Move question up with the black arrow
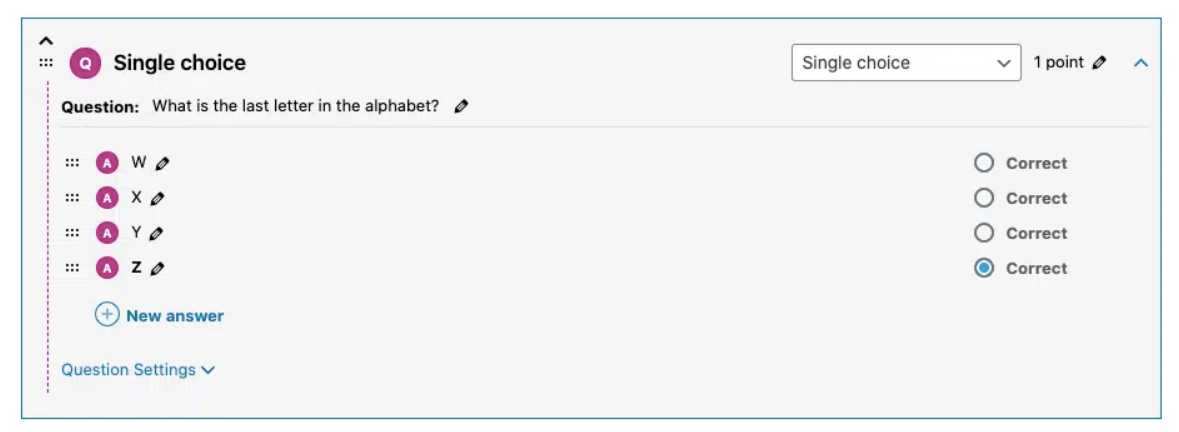Image resolution: width=1179 pixels, height=432 pixels. (x=46, y=41)
